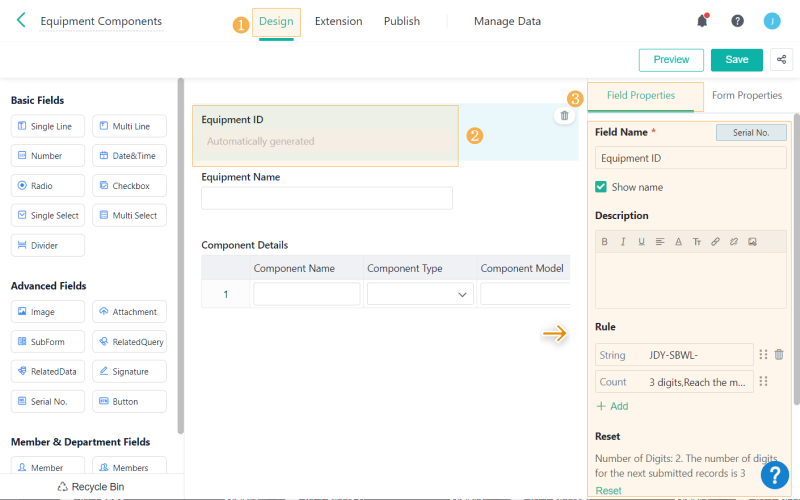Add a Radio field from Basic Fields
800x500 pixels.
pos(48,186)
